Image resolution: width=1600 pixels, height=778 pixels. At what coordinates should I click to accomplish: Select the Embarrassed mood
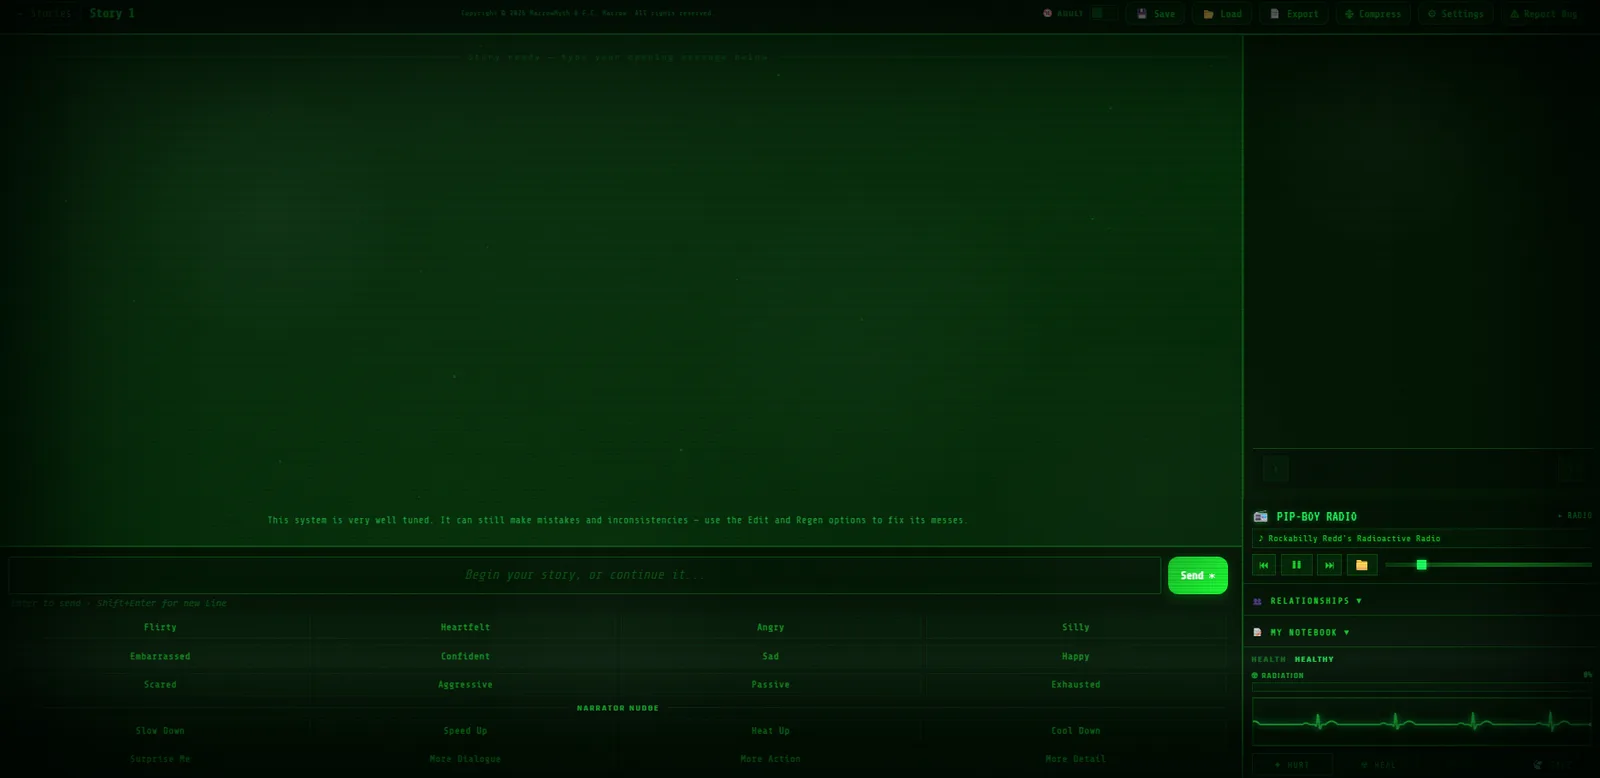coord(160,656)
